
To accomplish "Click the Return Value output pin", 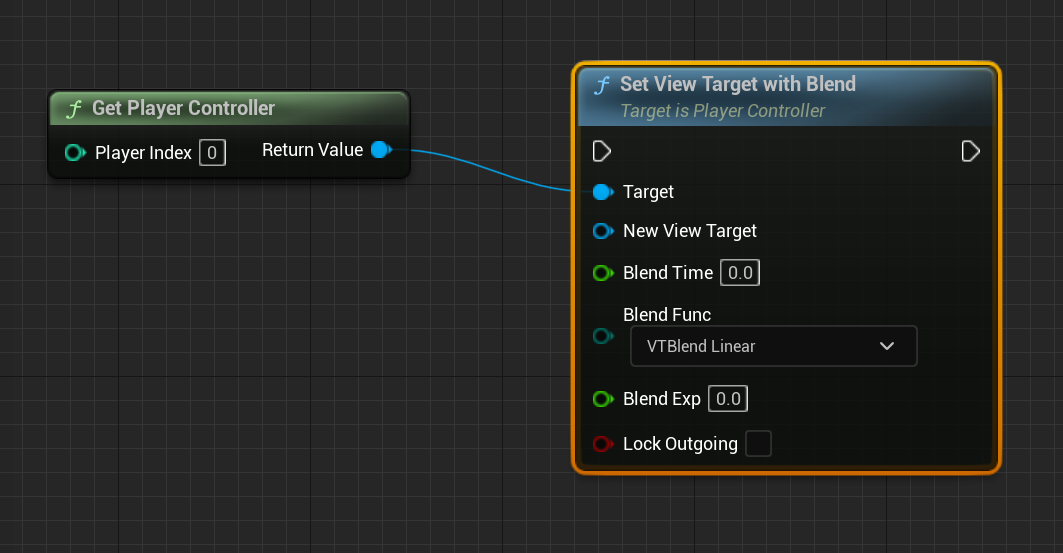I will tap(380, 150).
